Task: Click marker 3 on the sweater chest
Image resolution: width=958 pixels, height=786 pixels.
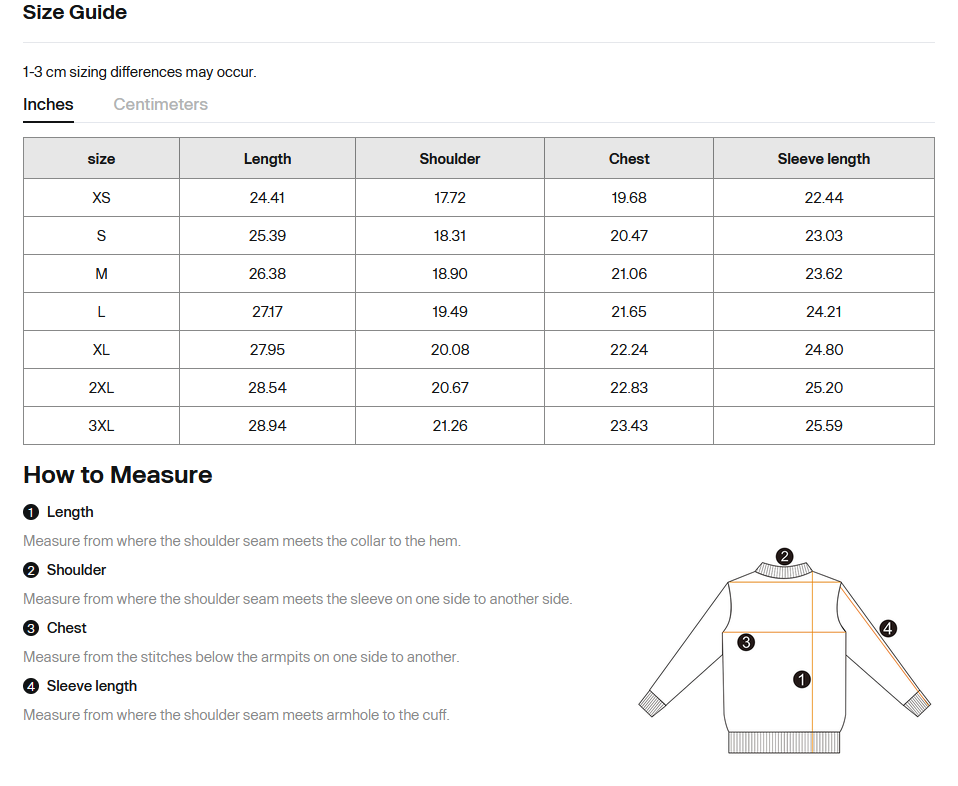Action: [746, 642]
